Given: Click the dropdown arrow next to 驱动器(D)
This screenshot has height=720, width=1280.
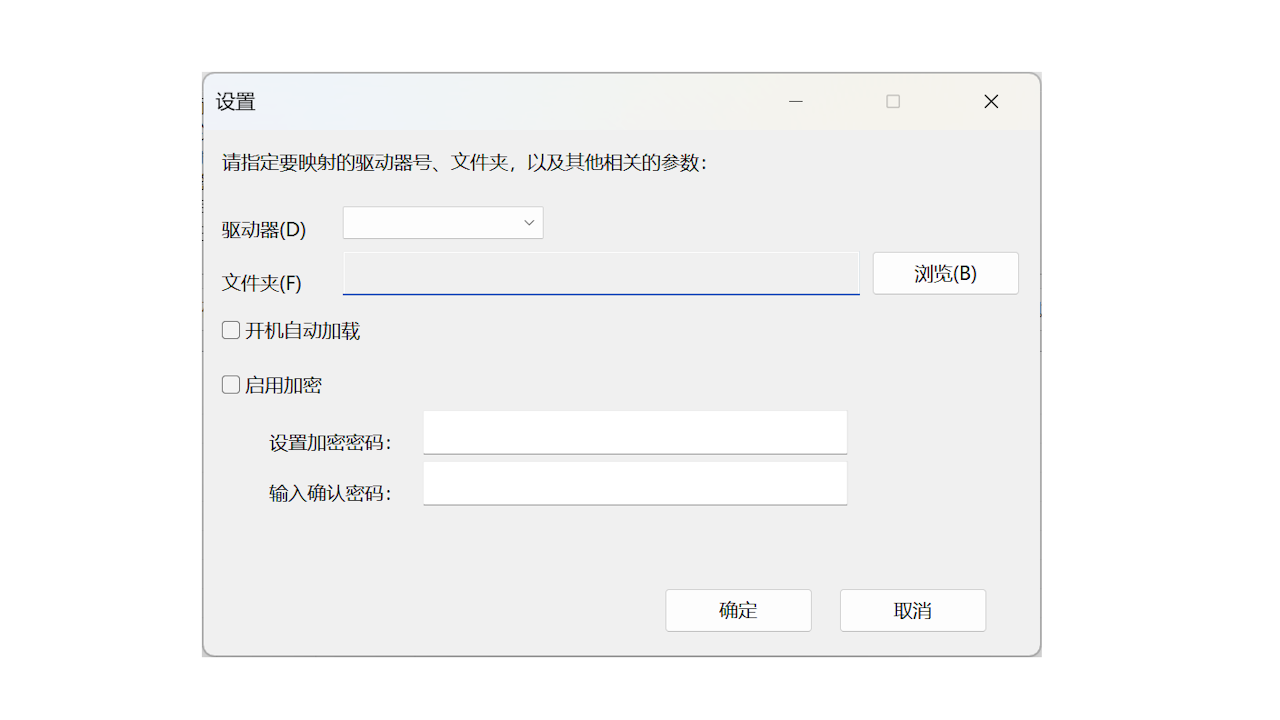Looking at the screenshot, I should (x=528, y=222).
